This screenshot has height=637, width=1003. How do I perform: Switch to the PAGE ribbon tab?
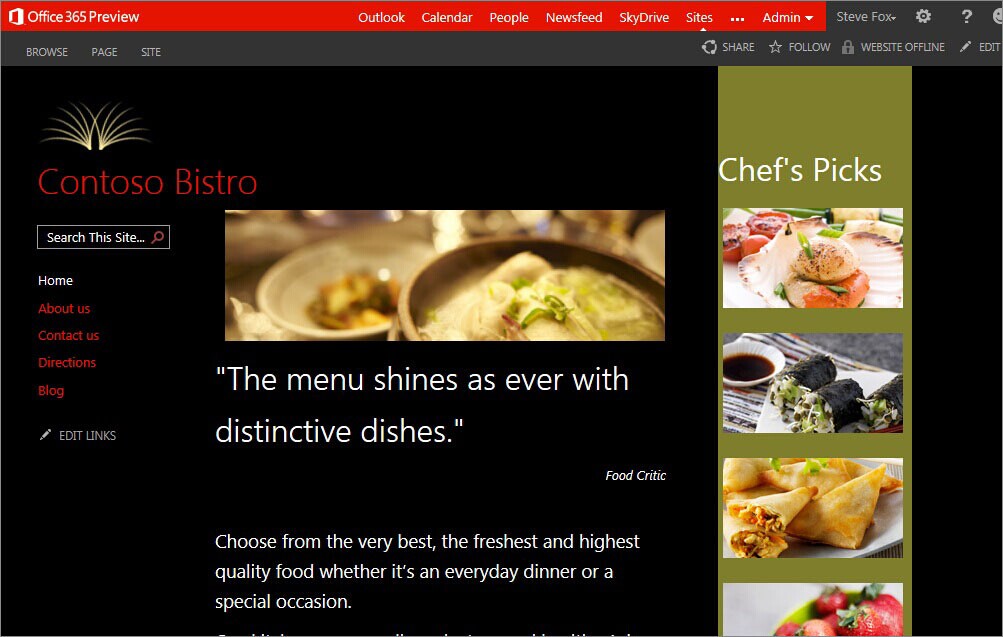(x=104, y=52)
